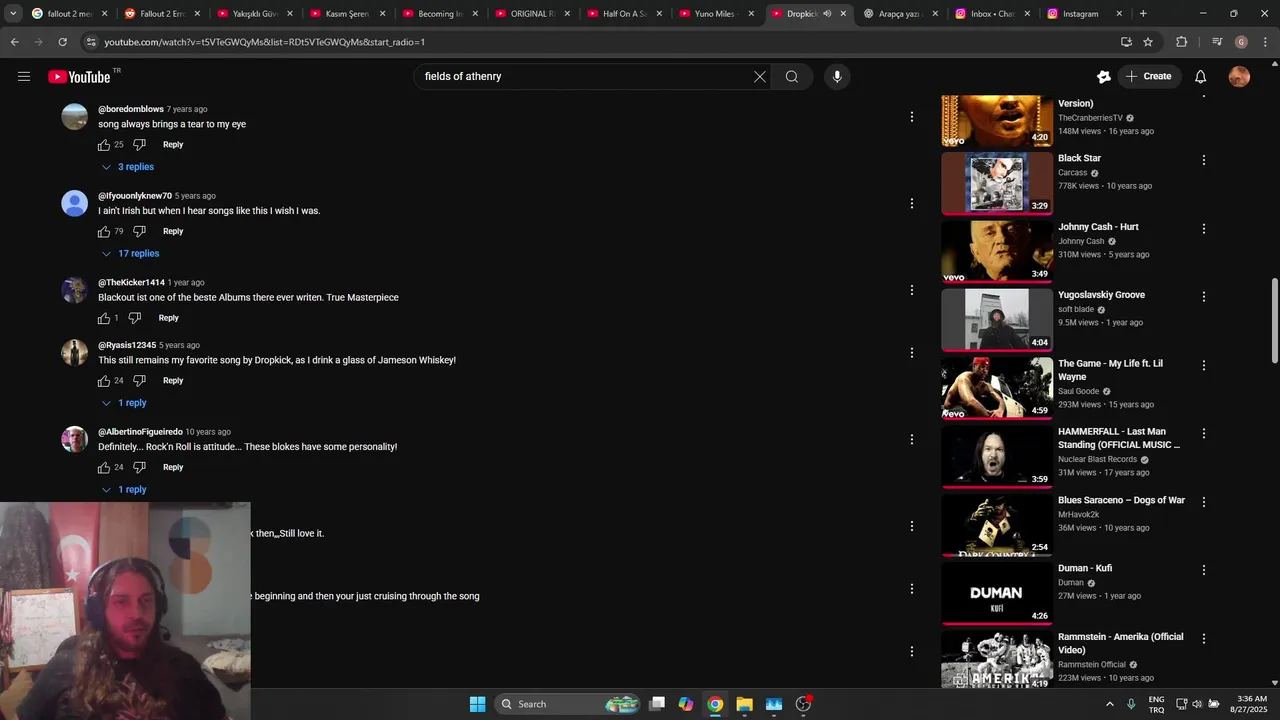Screen dimensions: 1280x720
Task: Switch to Inbox Instagram tab
Action: click(990, 14)
